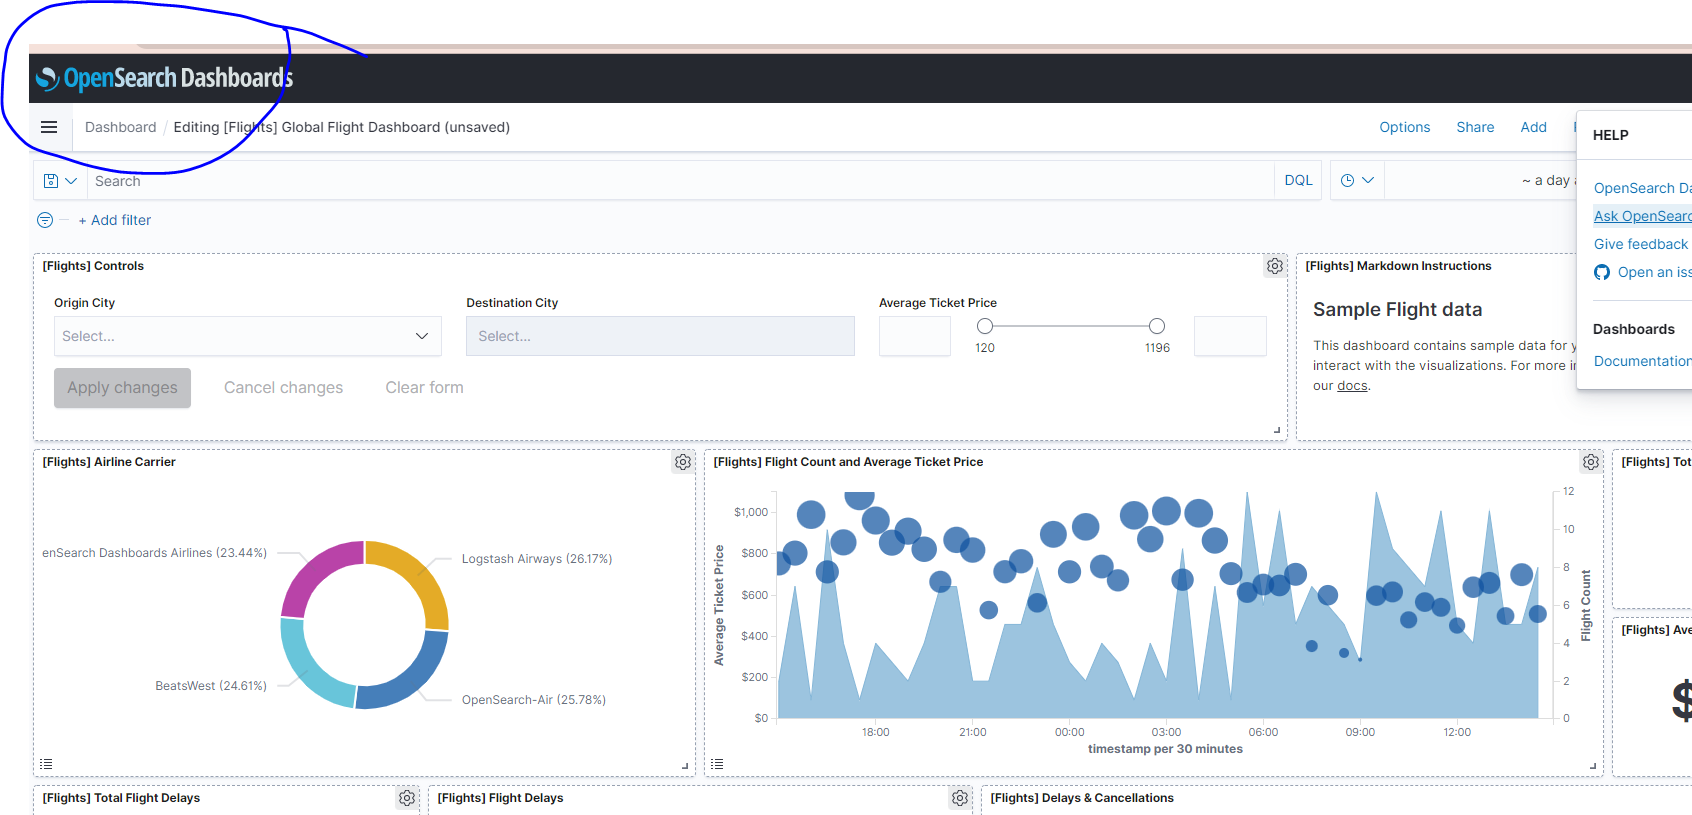This screenshot has width=1692, height=815.
Task: Click Flight Count panel resize handle
Action: pyautogui.click(x=1593, y=766)
